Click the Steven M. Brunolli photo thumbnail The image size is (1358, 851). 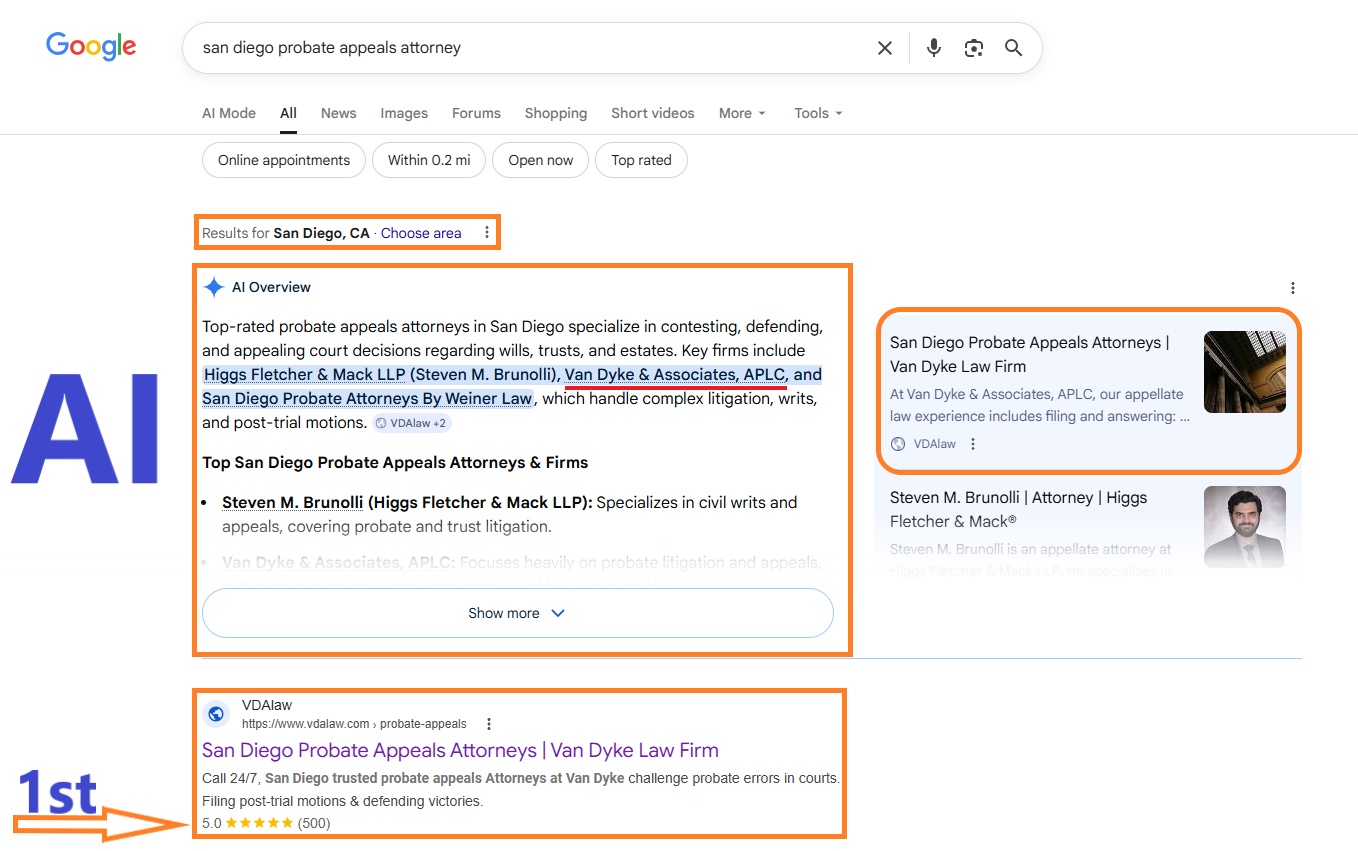pyautogui.click(x=1244, y=526)
